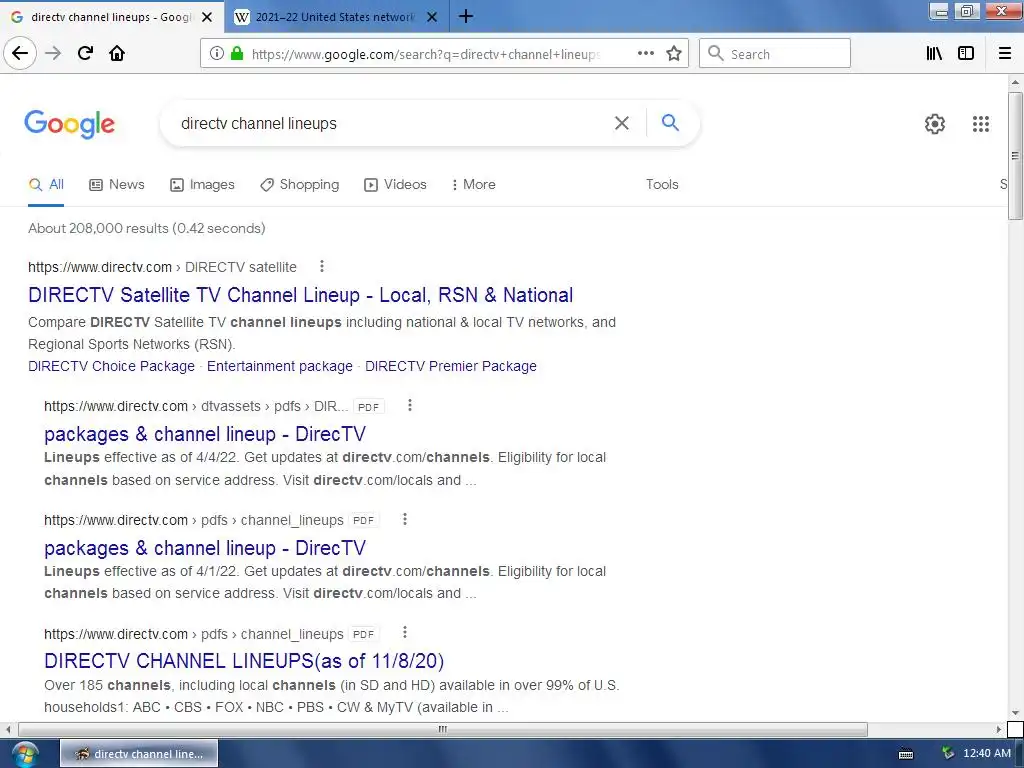Close the Wikipedia United States network tab
The image size is (1024, 768).
[432, 17]
